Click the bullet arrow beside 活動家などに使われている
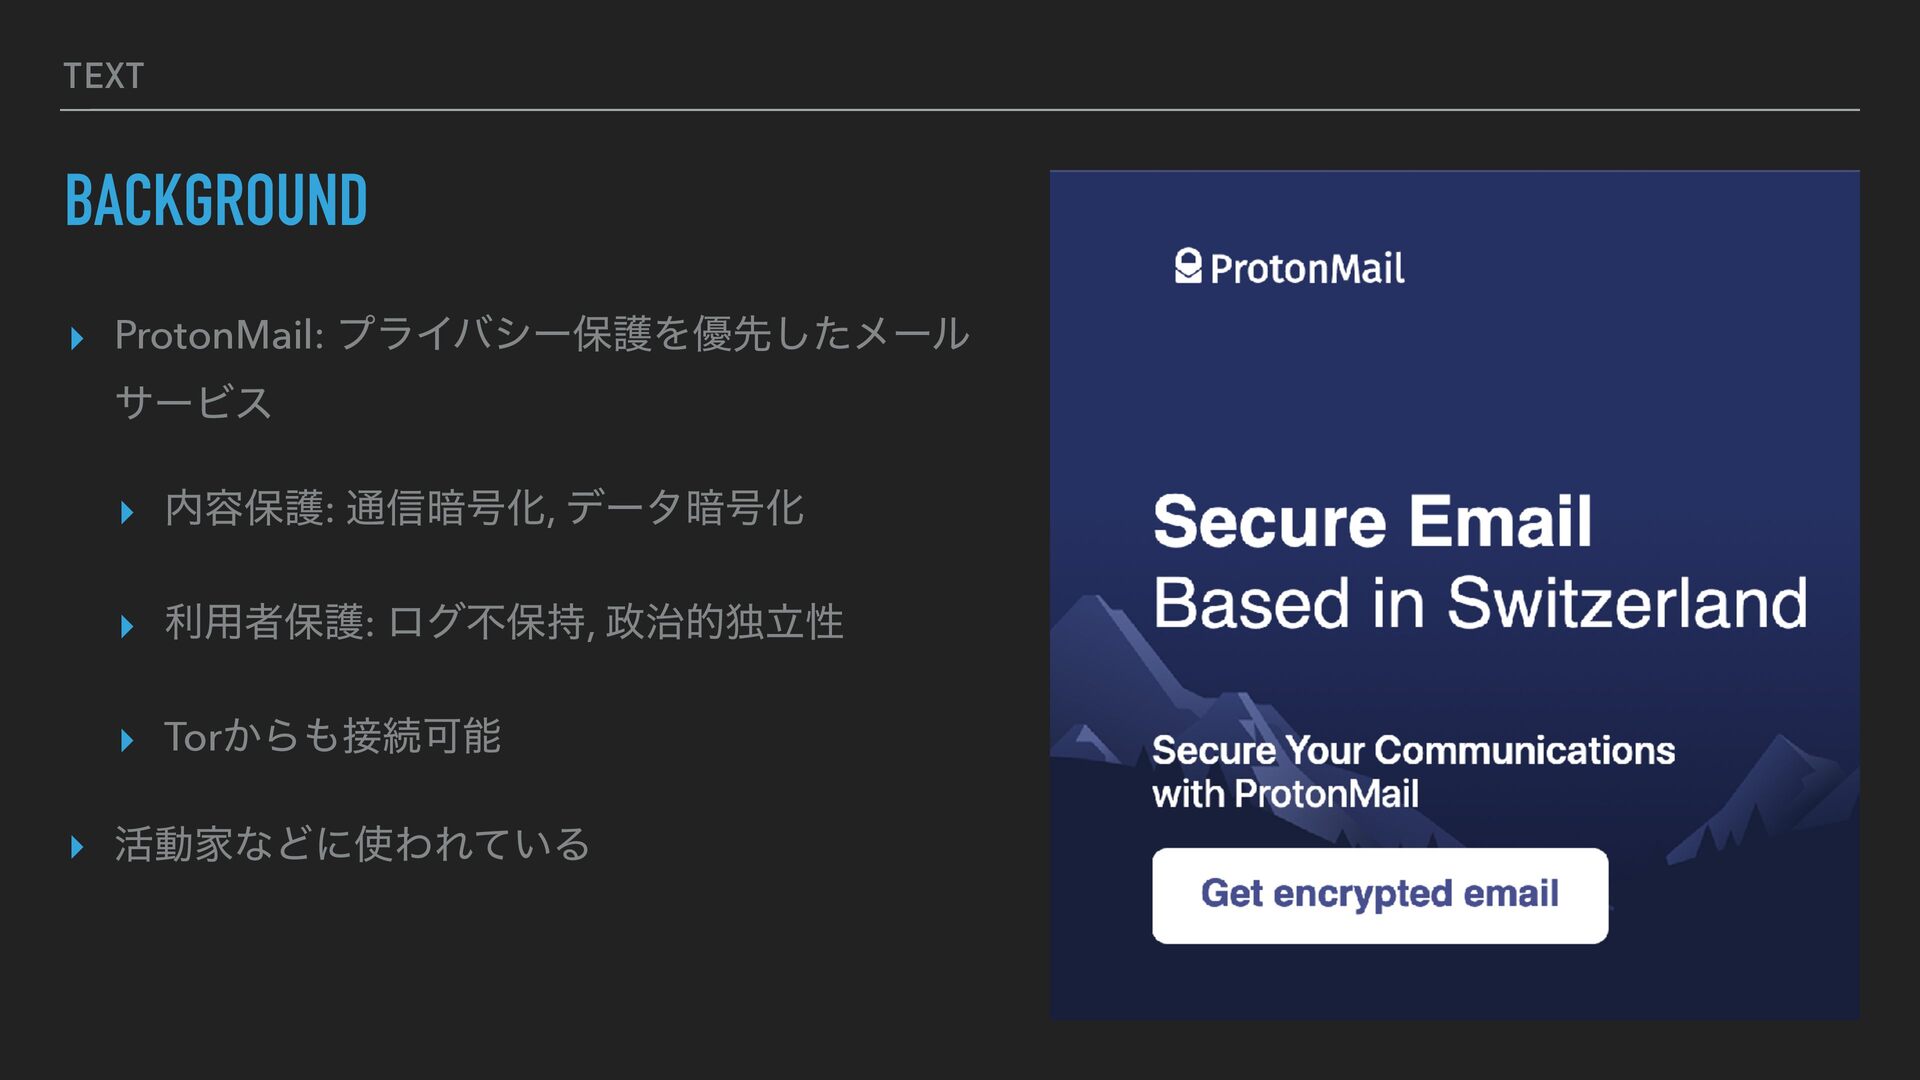 (x=77, y=848)
